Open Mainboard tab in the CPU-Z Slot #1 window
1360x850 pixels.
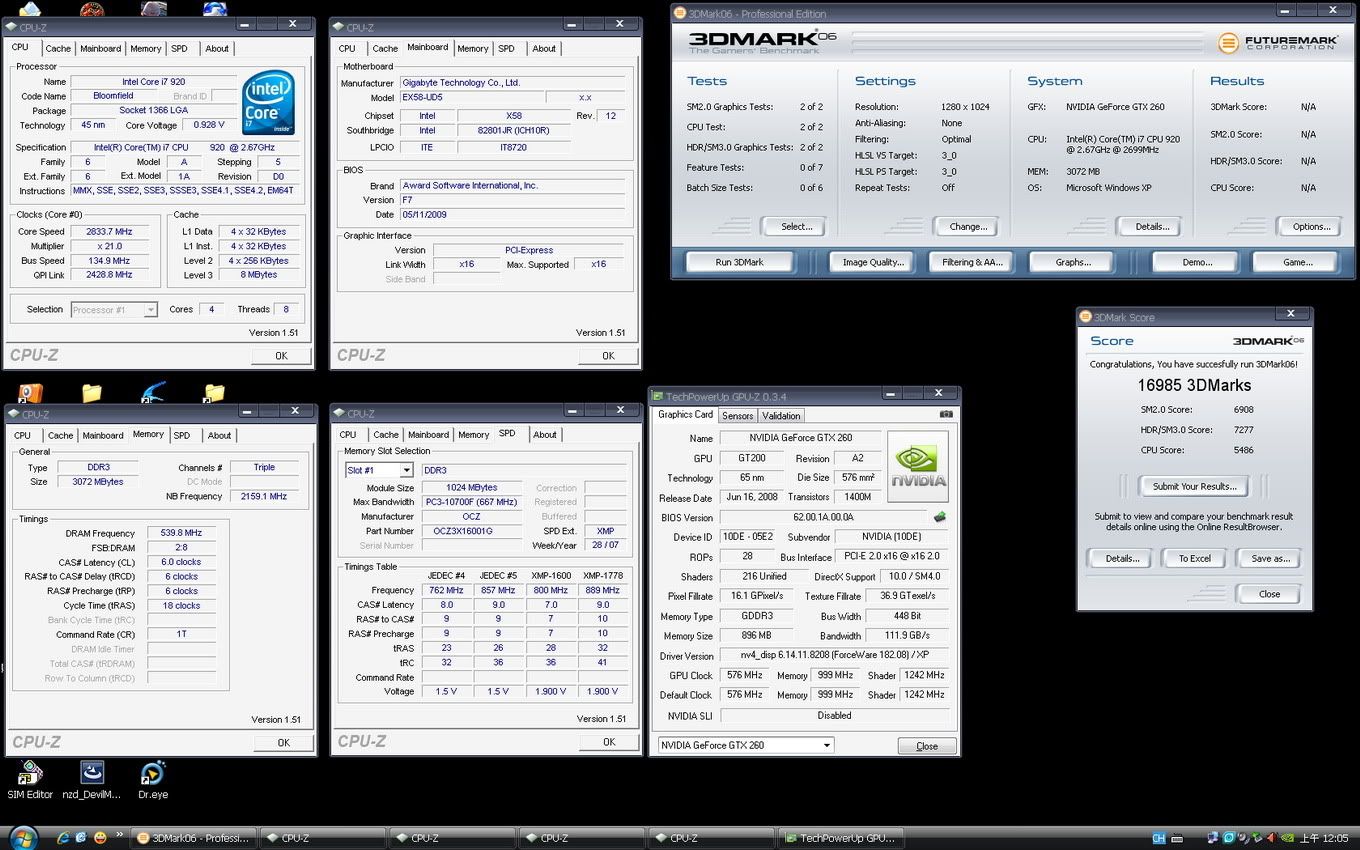428,435
